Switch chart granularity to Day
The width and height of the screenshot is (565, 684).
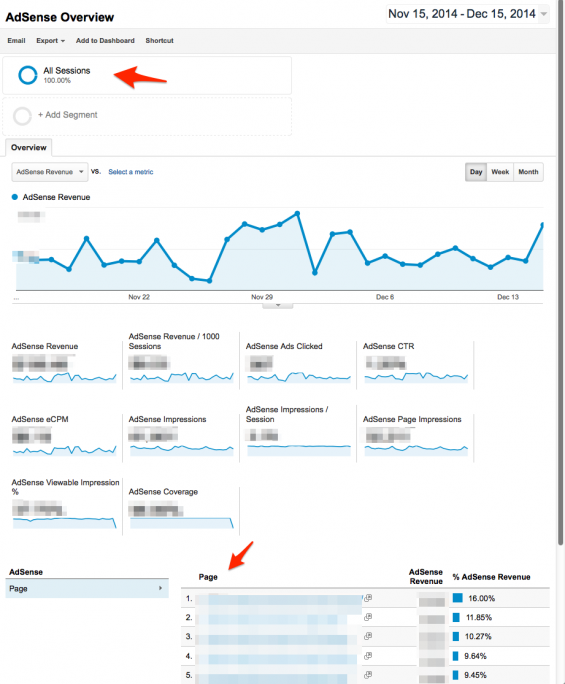[476, 172]
